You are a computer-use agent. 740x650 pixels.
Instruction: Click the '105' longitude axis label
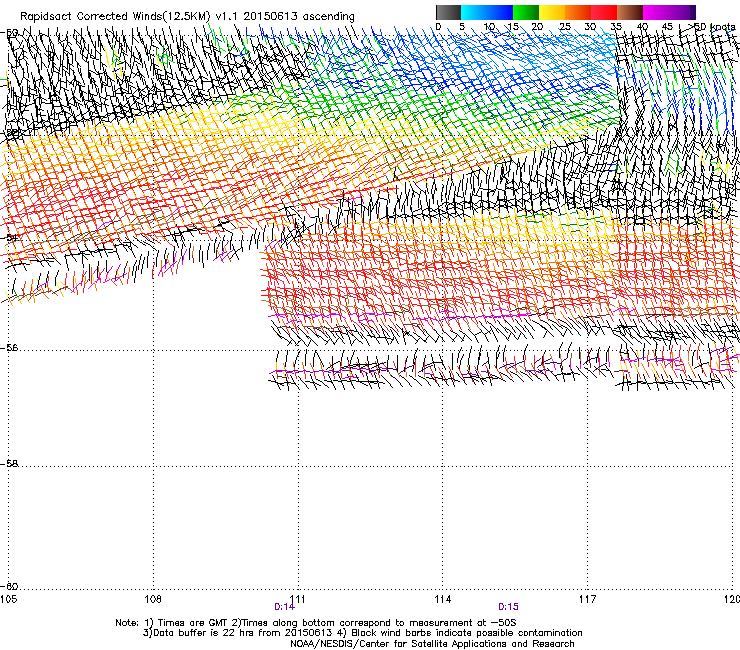pos(8,599)
